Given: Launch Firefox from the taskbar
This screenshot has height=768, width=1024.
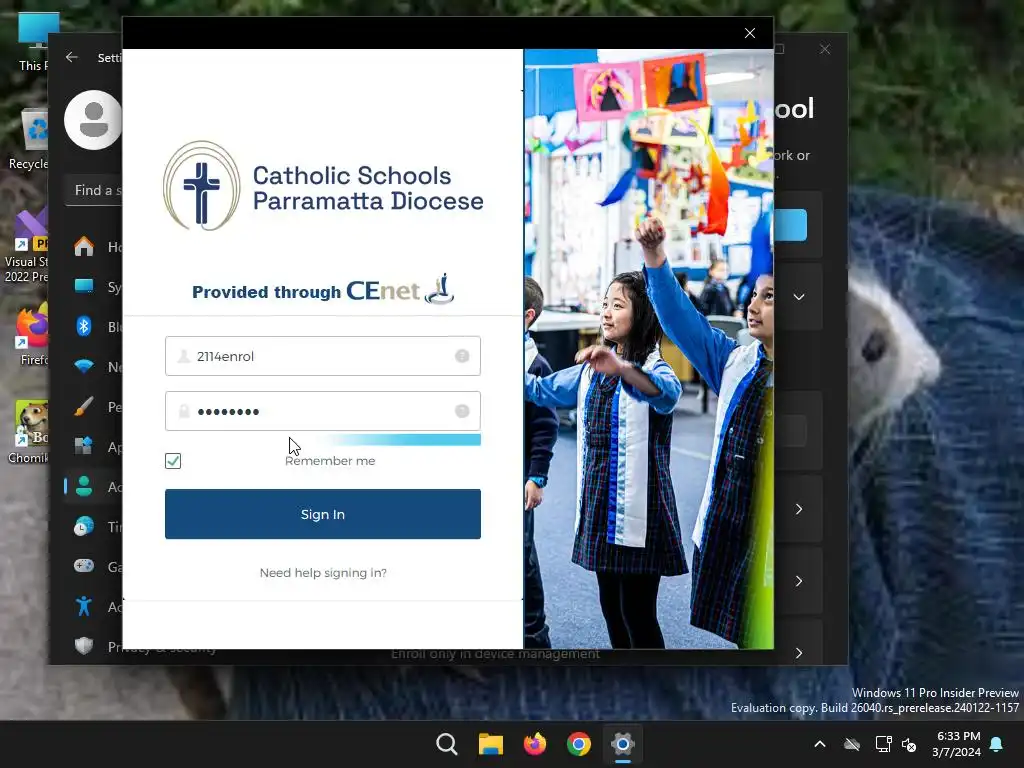Looking at the screenshot, I should pyautogui.click(x=535, y=744).
